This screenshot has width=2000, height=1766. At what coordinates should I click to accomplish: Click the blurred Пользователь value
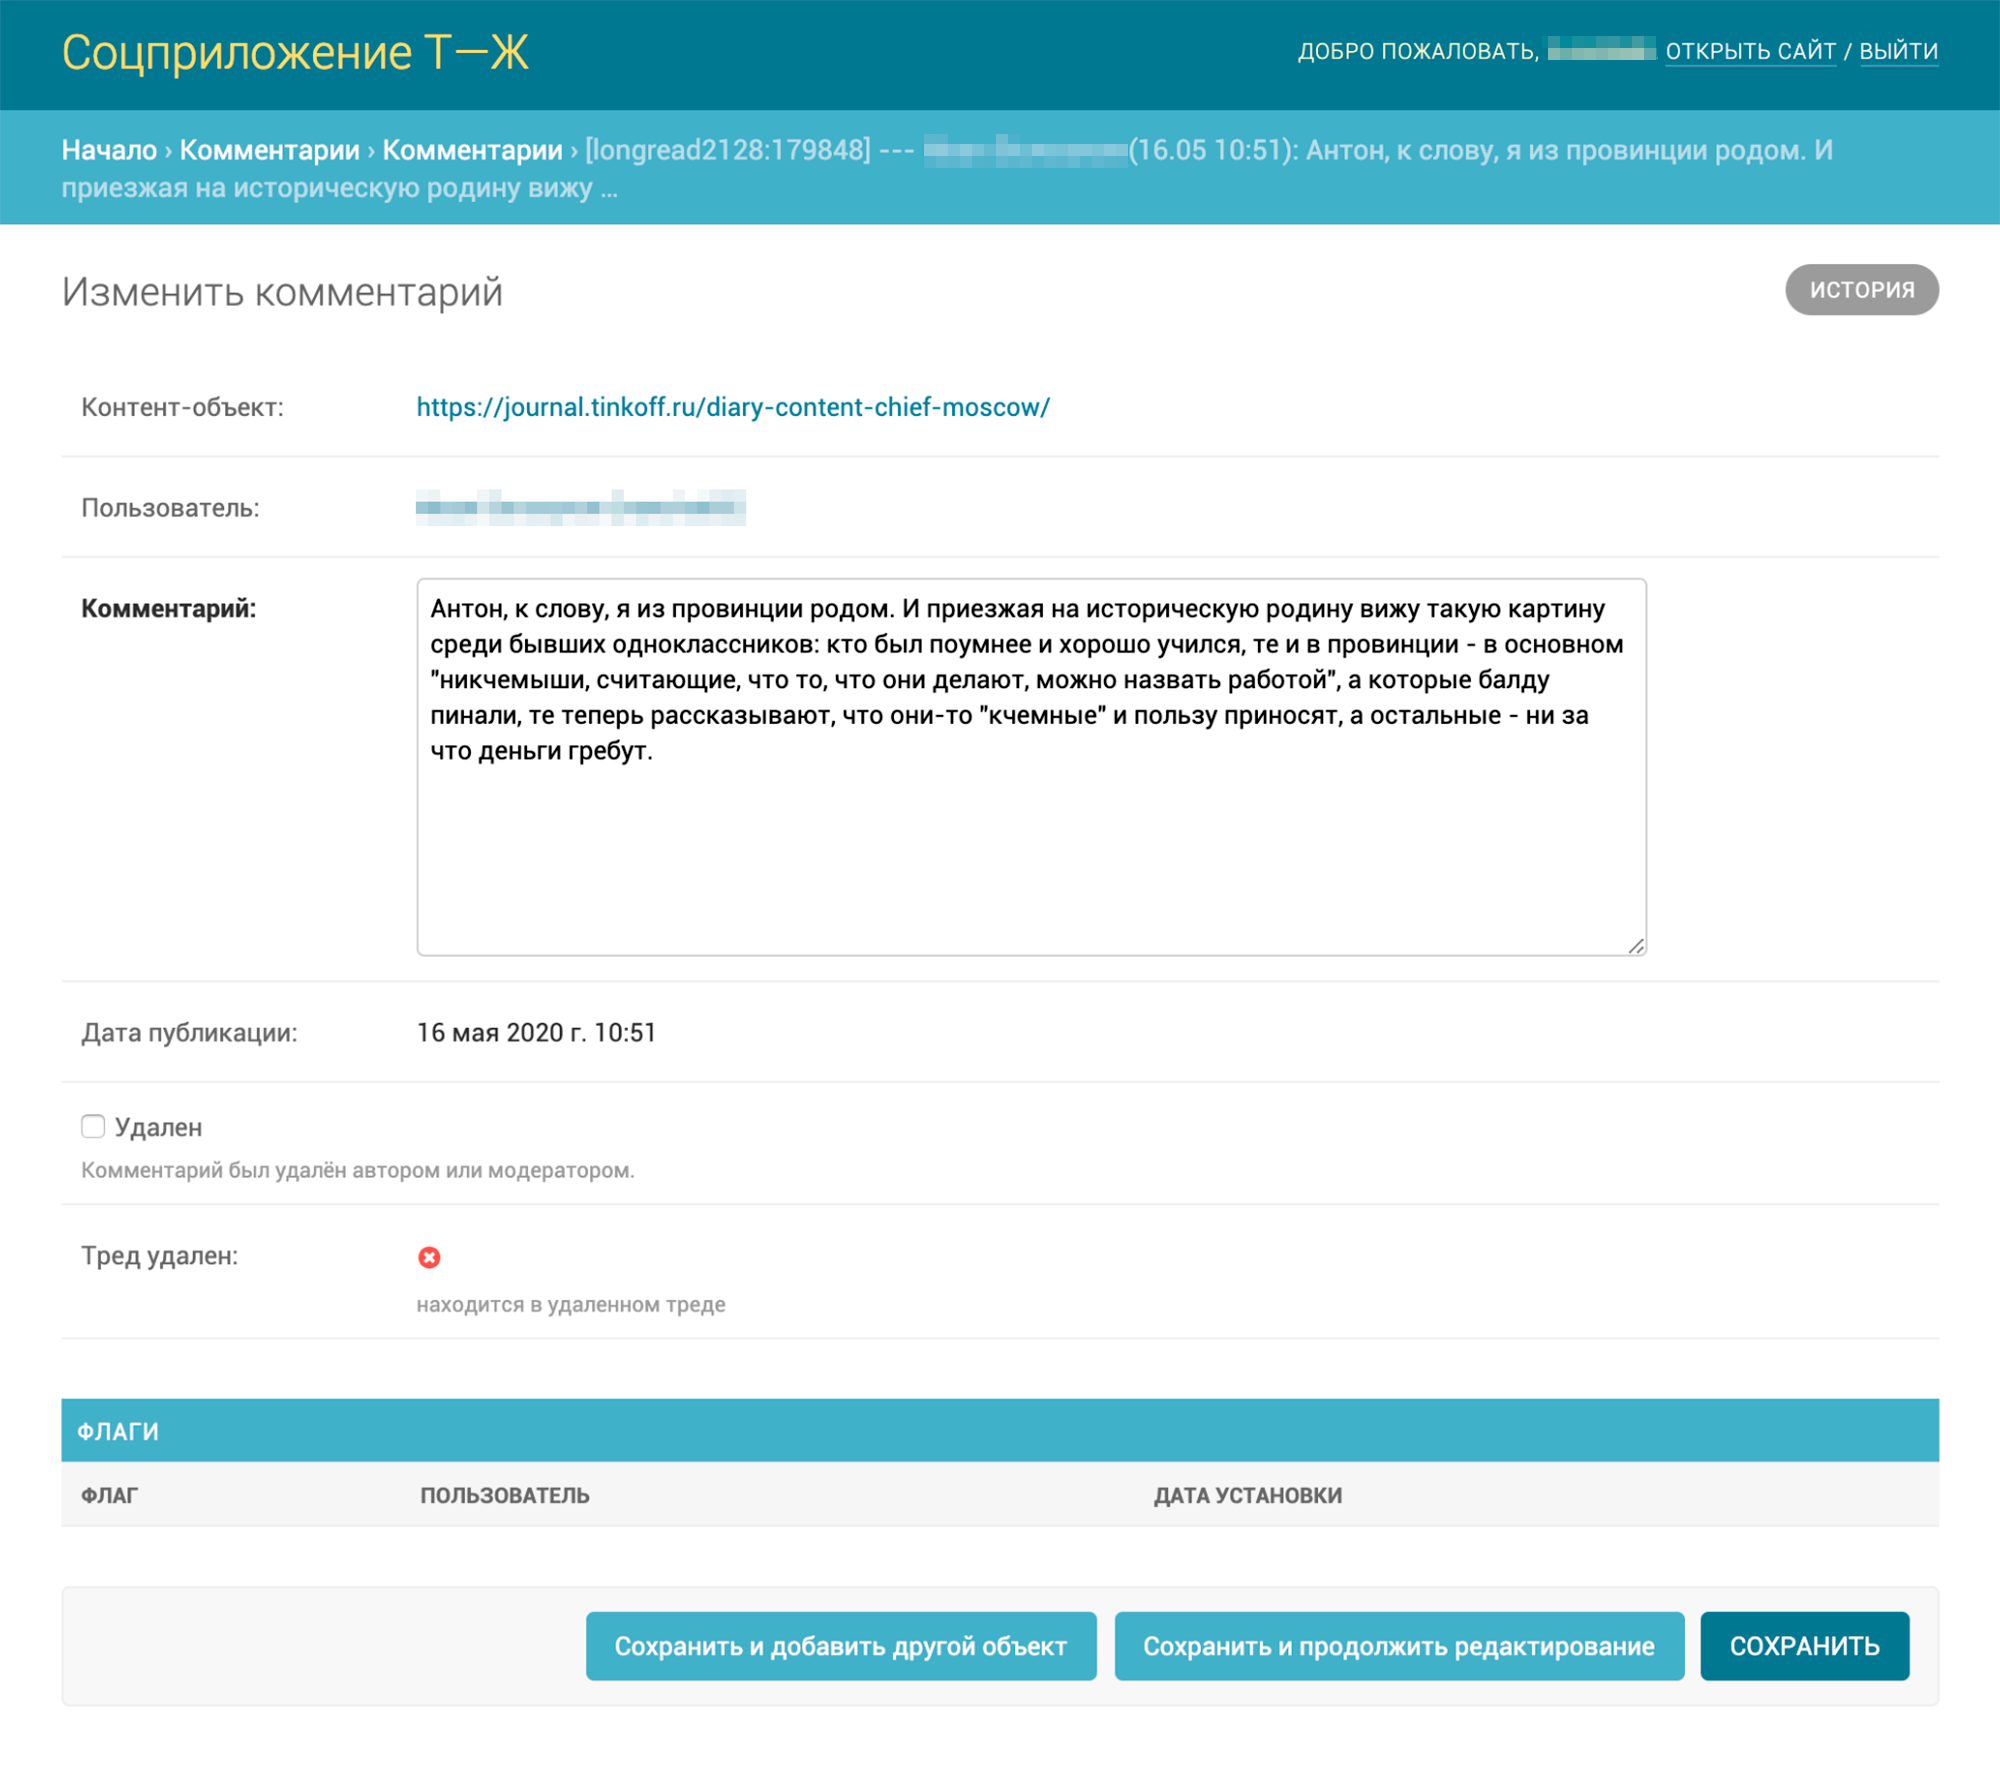click(580, 508)
